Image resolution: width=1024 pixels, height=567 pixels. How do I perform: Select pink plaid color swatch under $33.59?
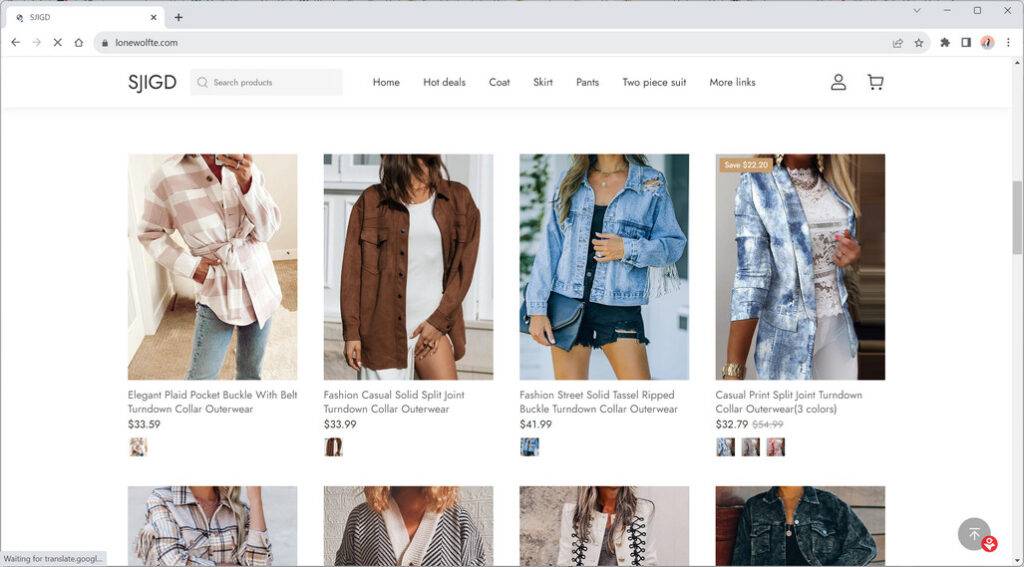pyautogui.click(x=138, y=447)
